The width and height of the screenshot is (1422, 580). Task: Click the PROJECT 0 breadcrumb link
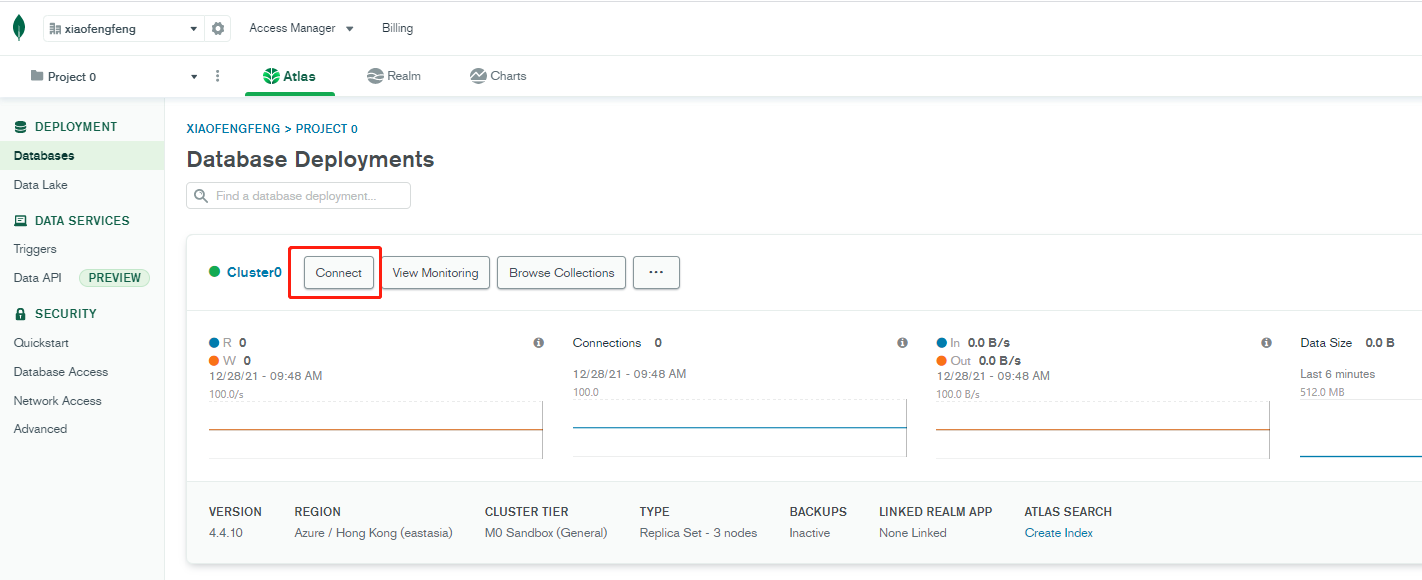(x=327, y=129)
